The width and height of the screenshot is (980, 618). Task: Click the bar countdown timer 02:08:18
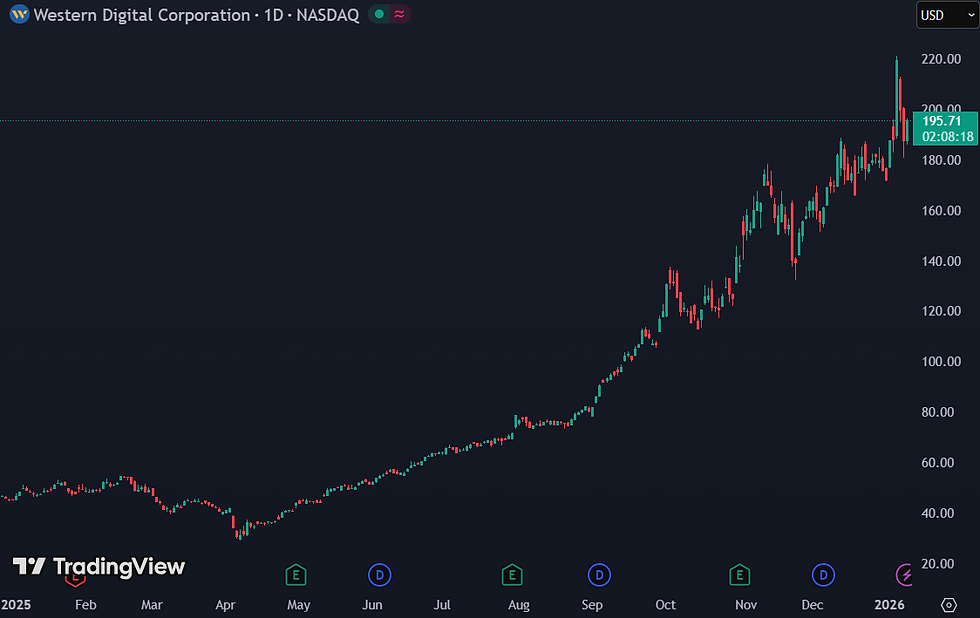click(948, 136)
